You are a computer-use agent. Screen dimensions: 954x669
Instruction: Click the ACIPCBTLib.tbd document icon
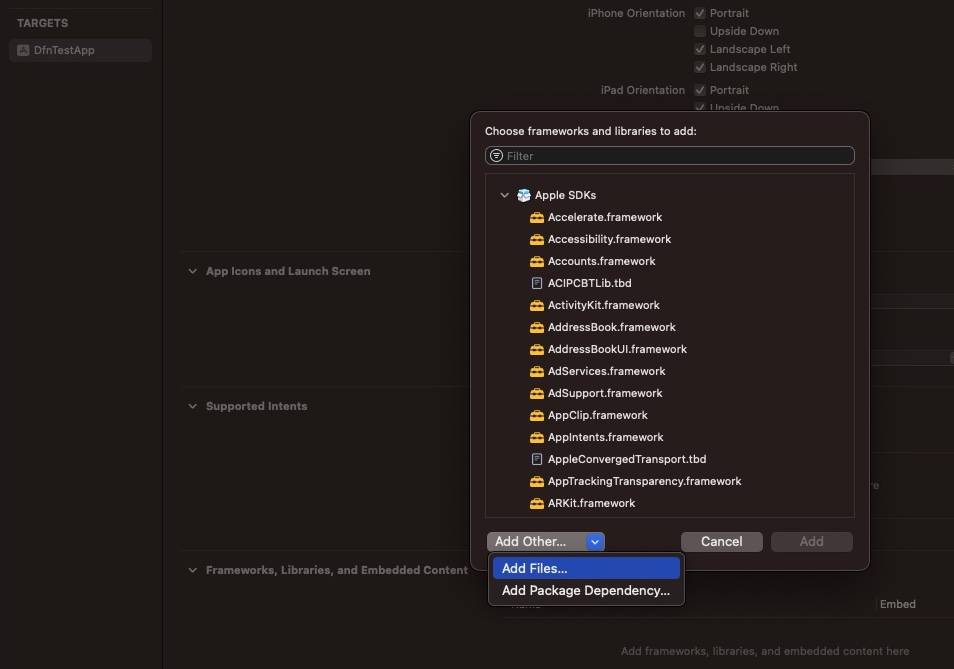click(537, 283)
